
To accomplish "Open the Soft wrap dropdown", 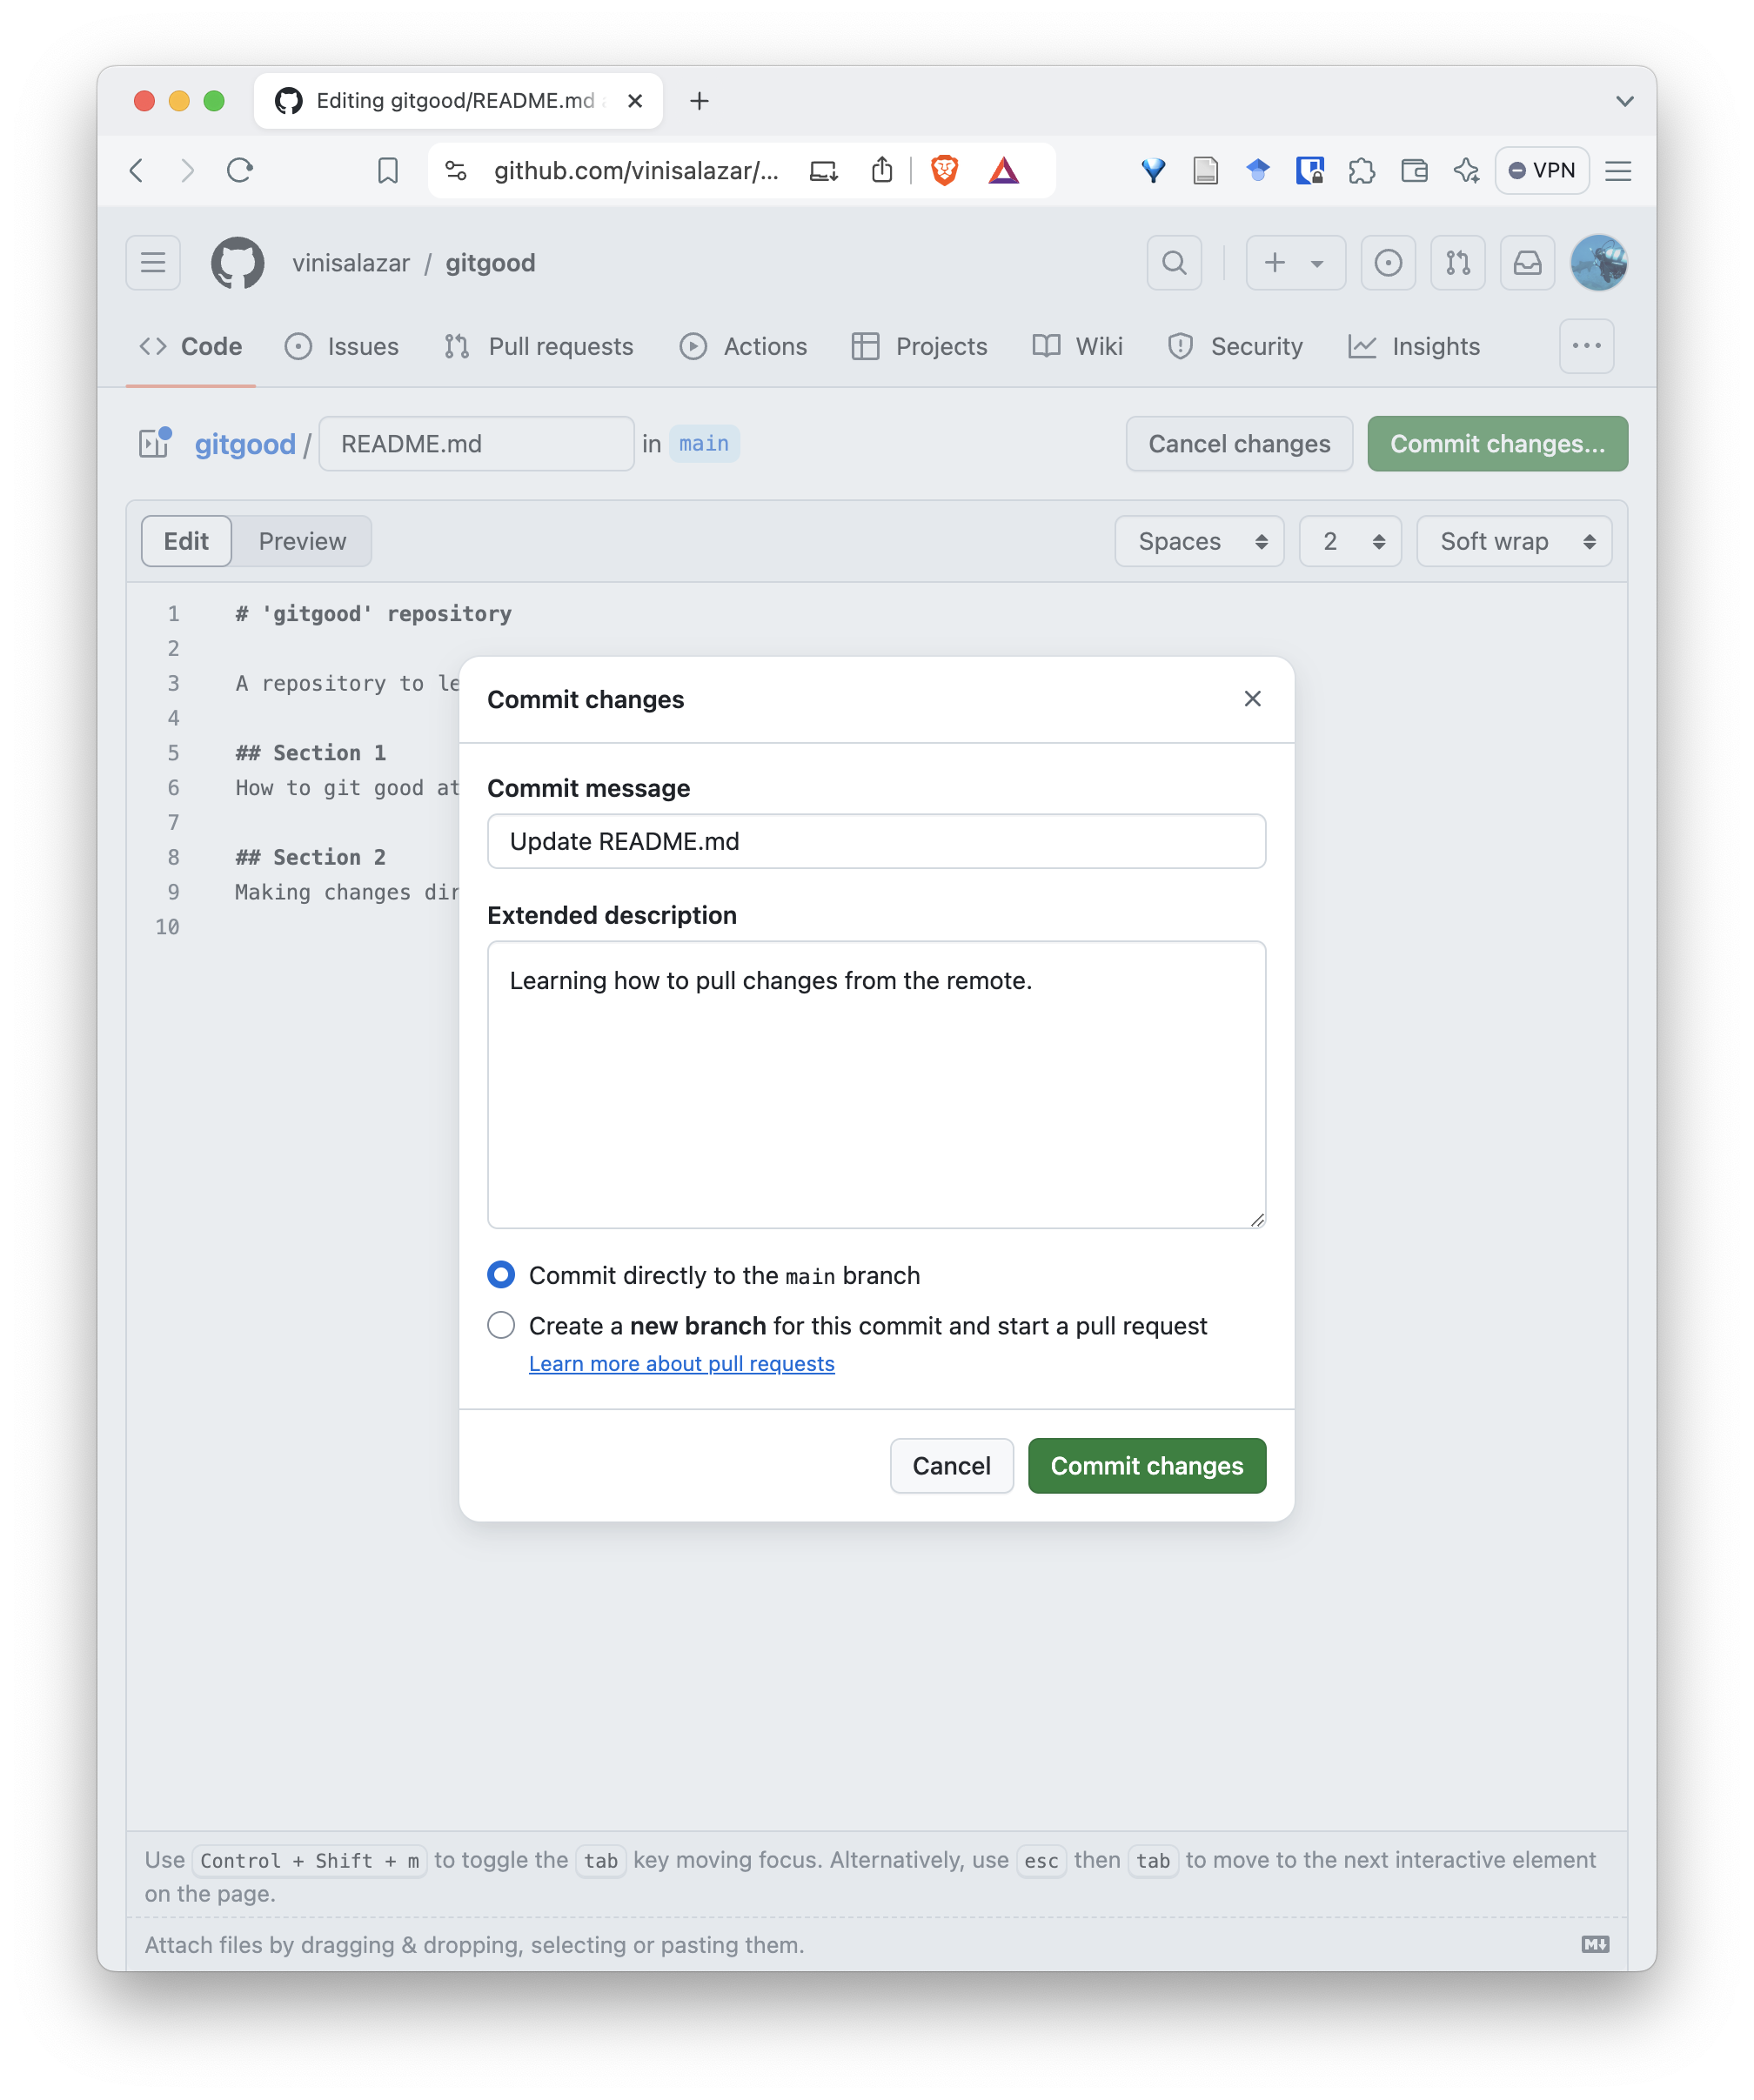I will [x=1513, y=541].
